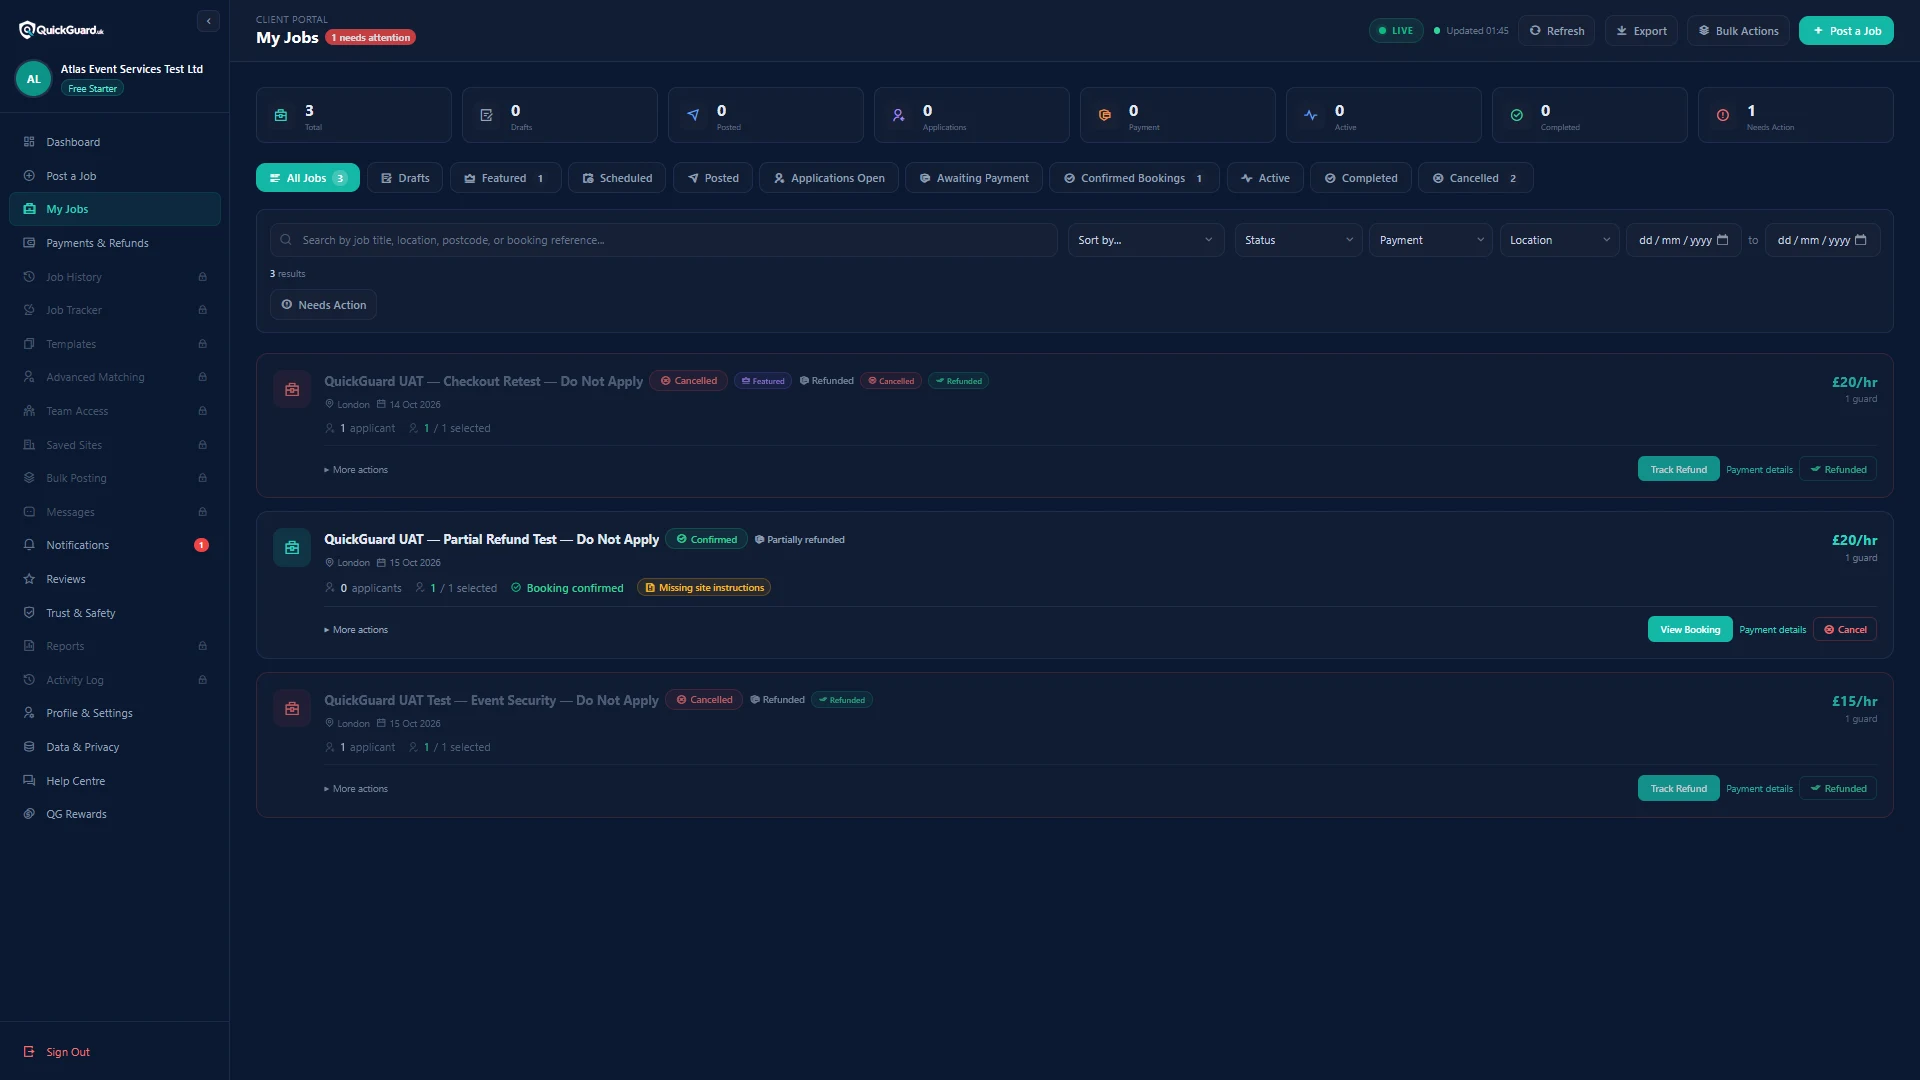
Task: Click the Post a Job button in header
Action: coord(1846,31)
